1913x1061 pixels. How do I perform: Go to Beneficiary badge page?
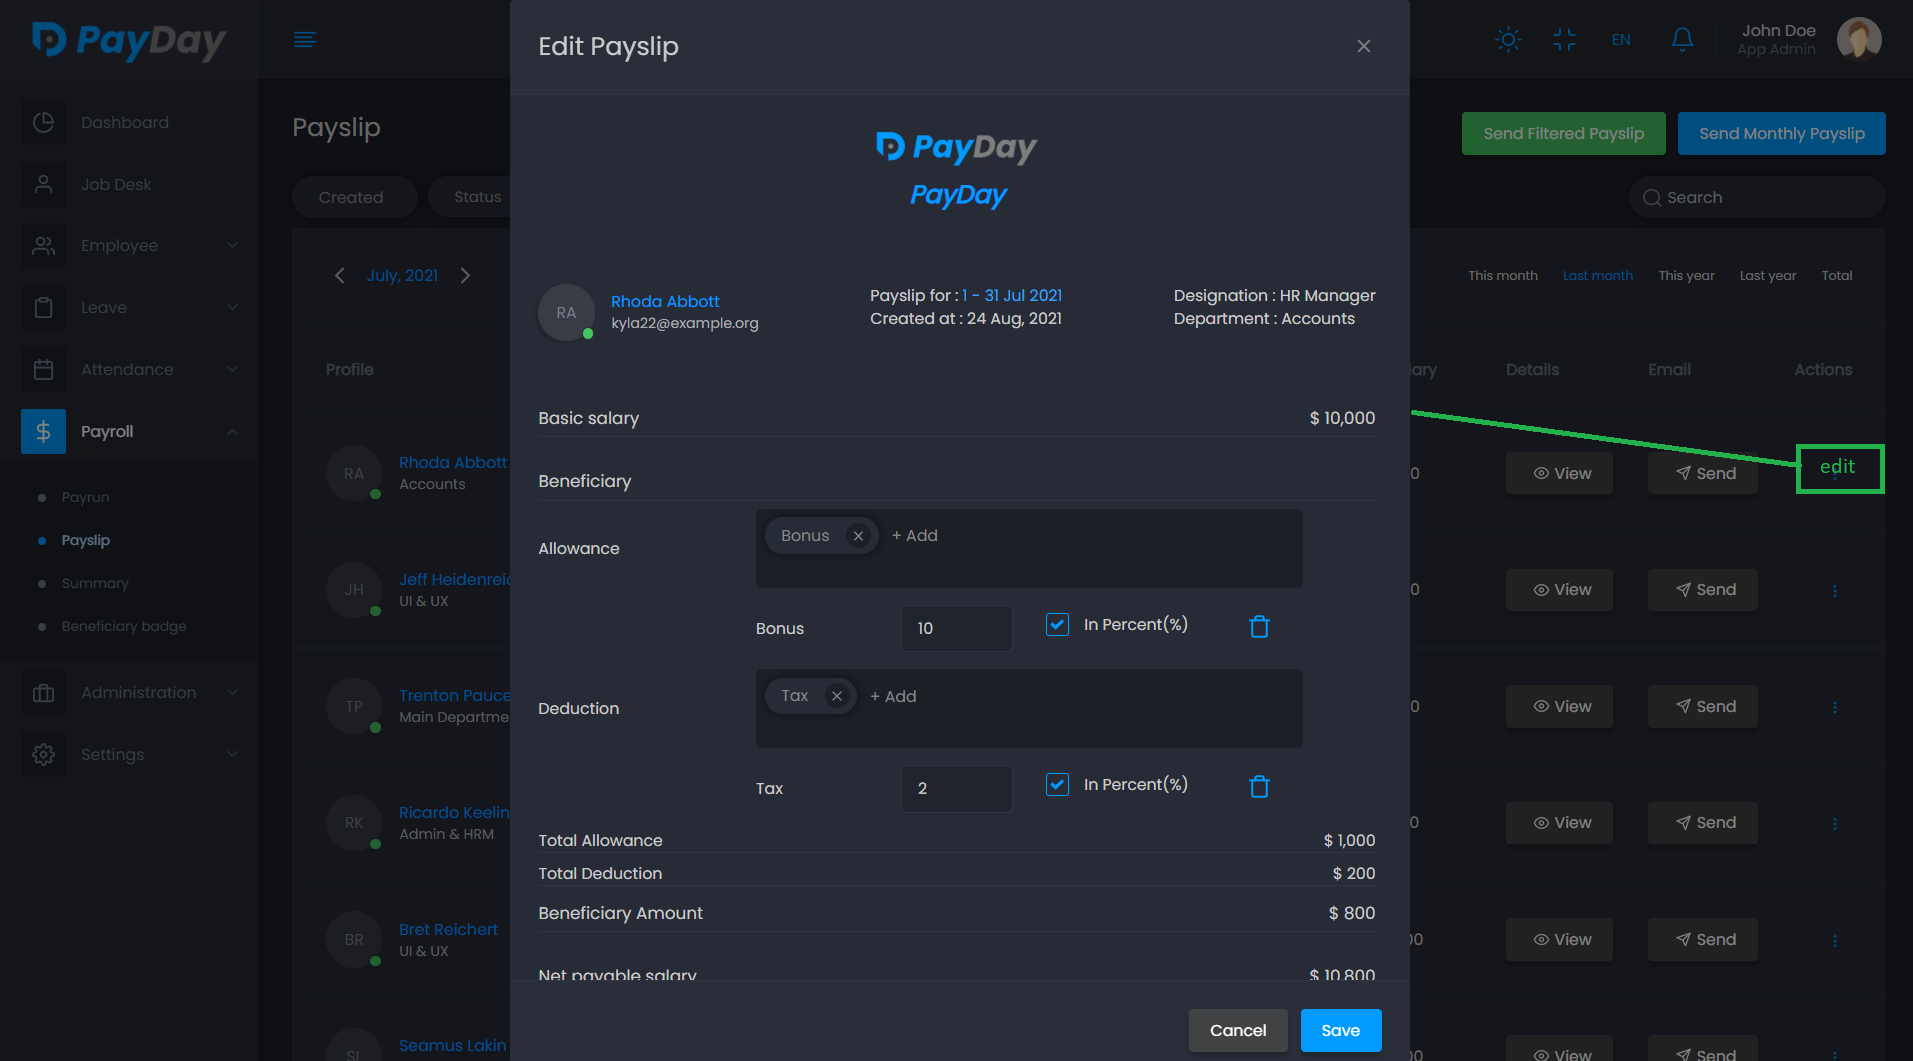tap(124, 626)
